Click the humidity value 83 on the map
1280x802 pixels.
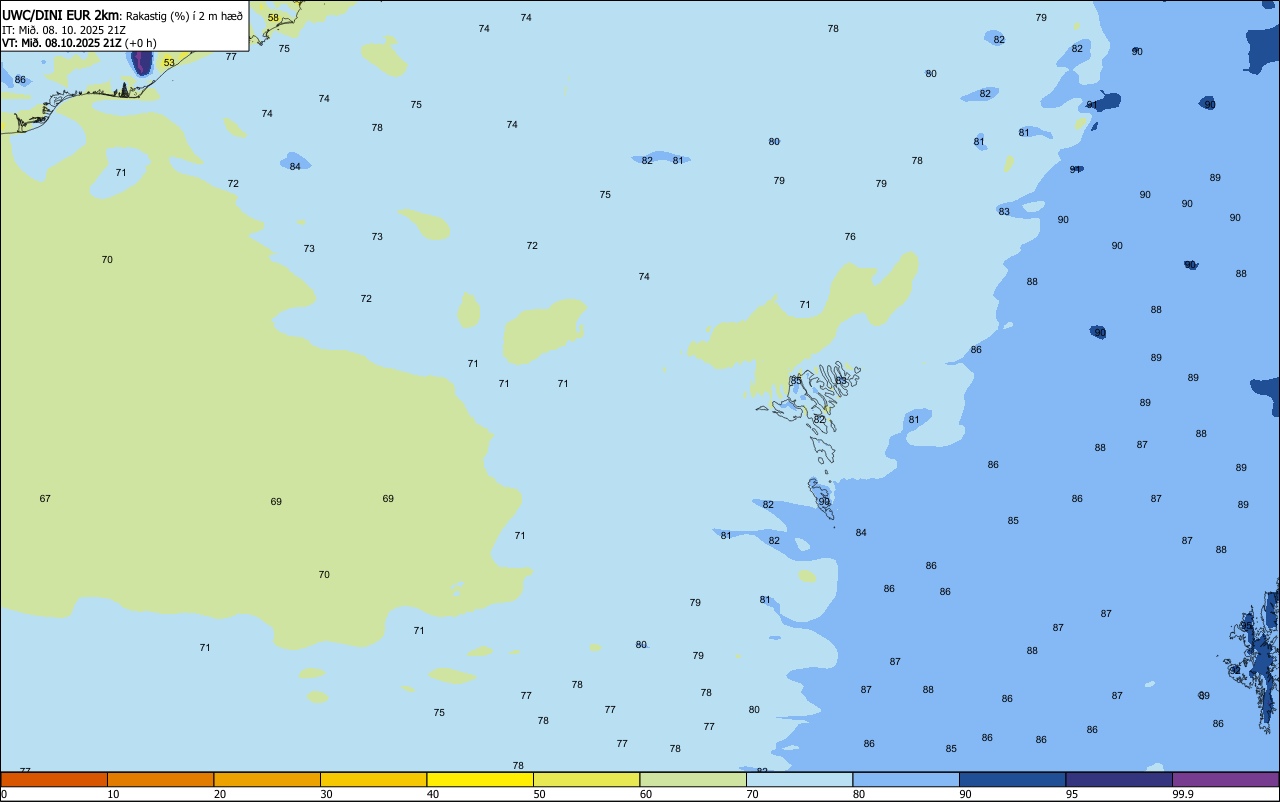(1004, 212)
